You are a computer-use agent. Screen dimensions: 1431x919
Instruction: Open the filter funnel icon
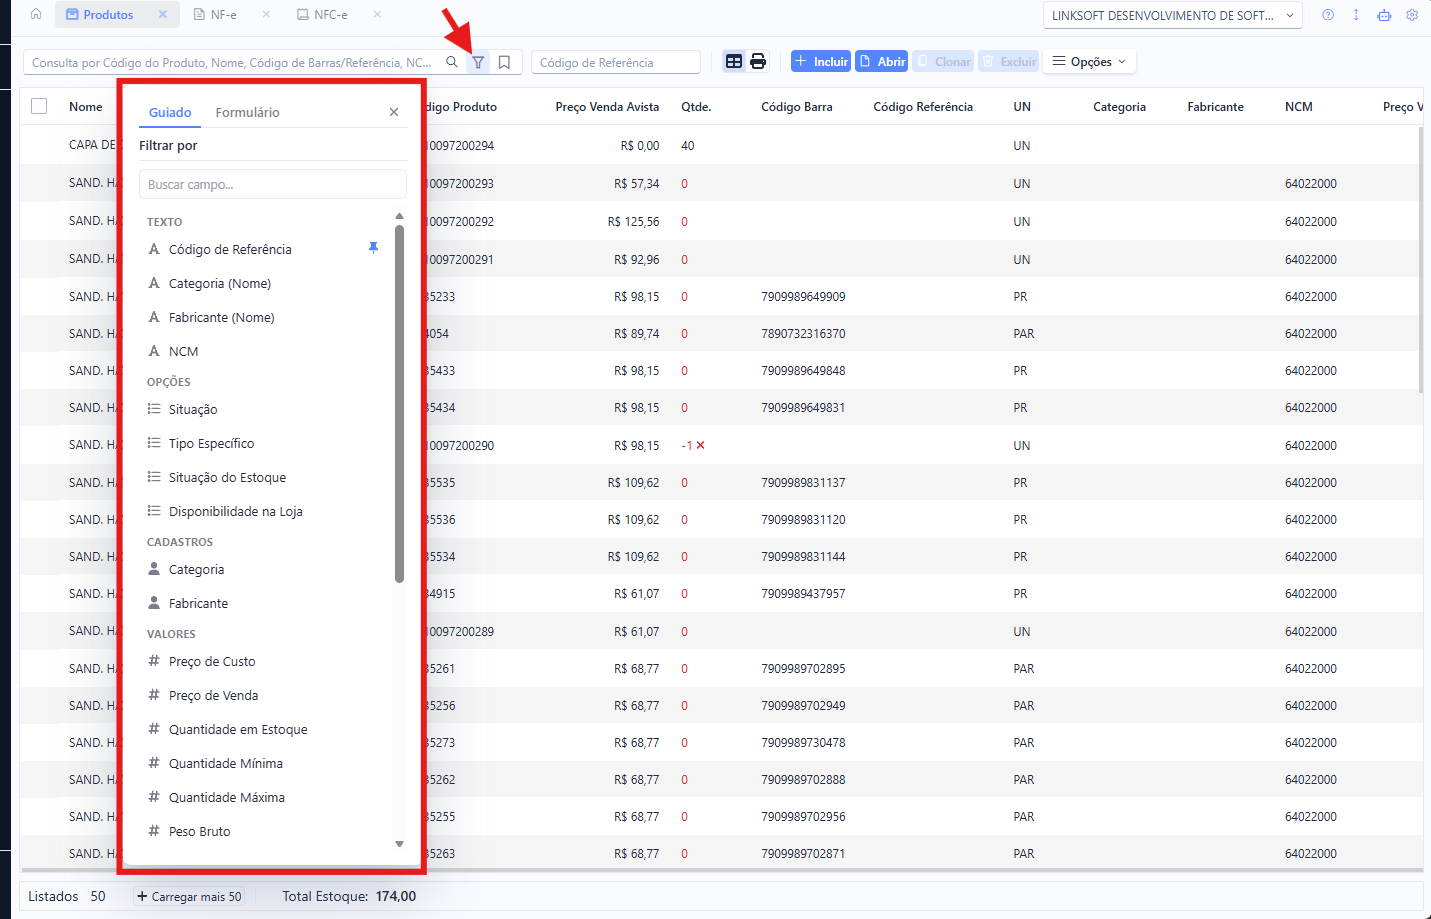click(x=478, y=62)
